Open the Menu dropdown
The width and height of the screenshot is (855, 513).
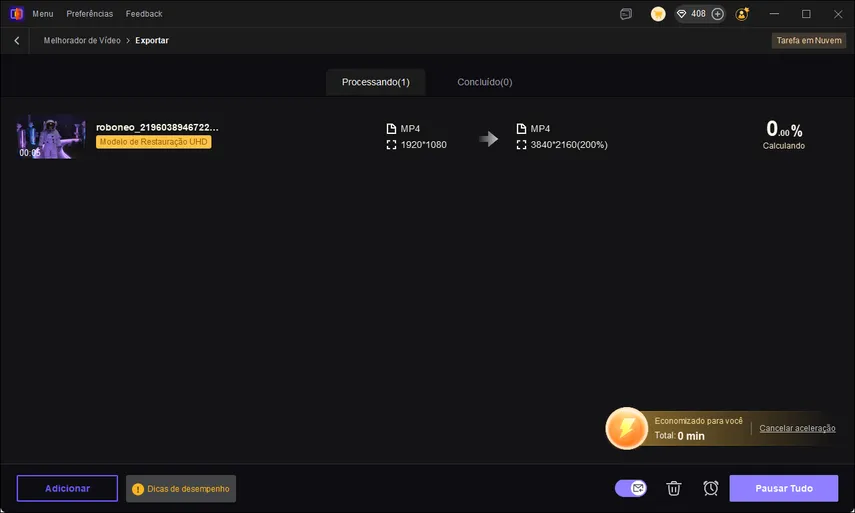[43, 14]
